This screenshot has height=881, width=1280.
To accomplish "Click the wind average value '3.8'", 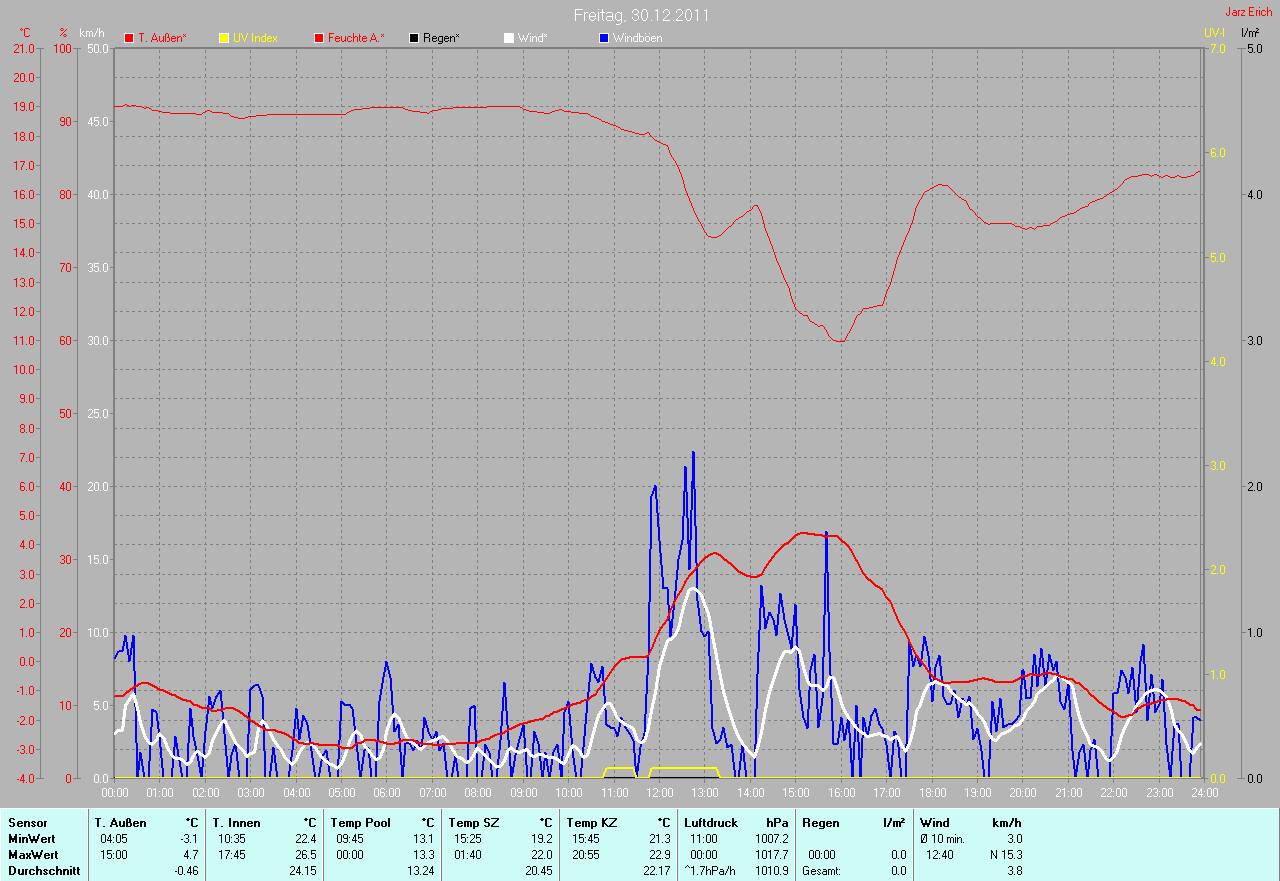I will click(x=1014, y=871).
